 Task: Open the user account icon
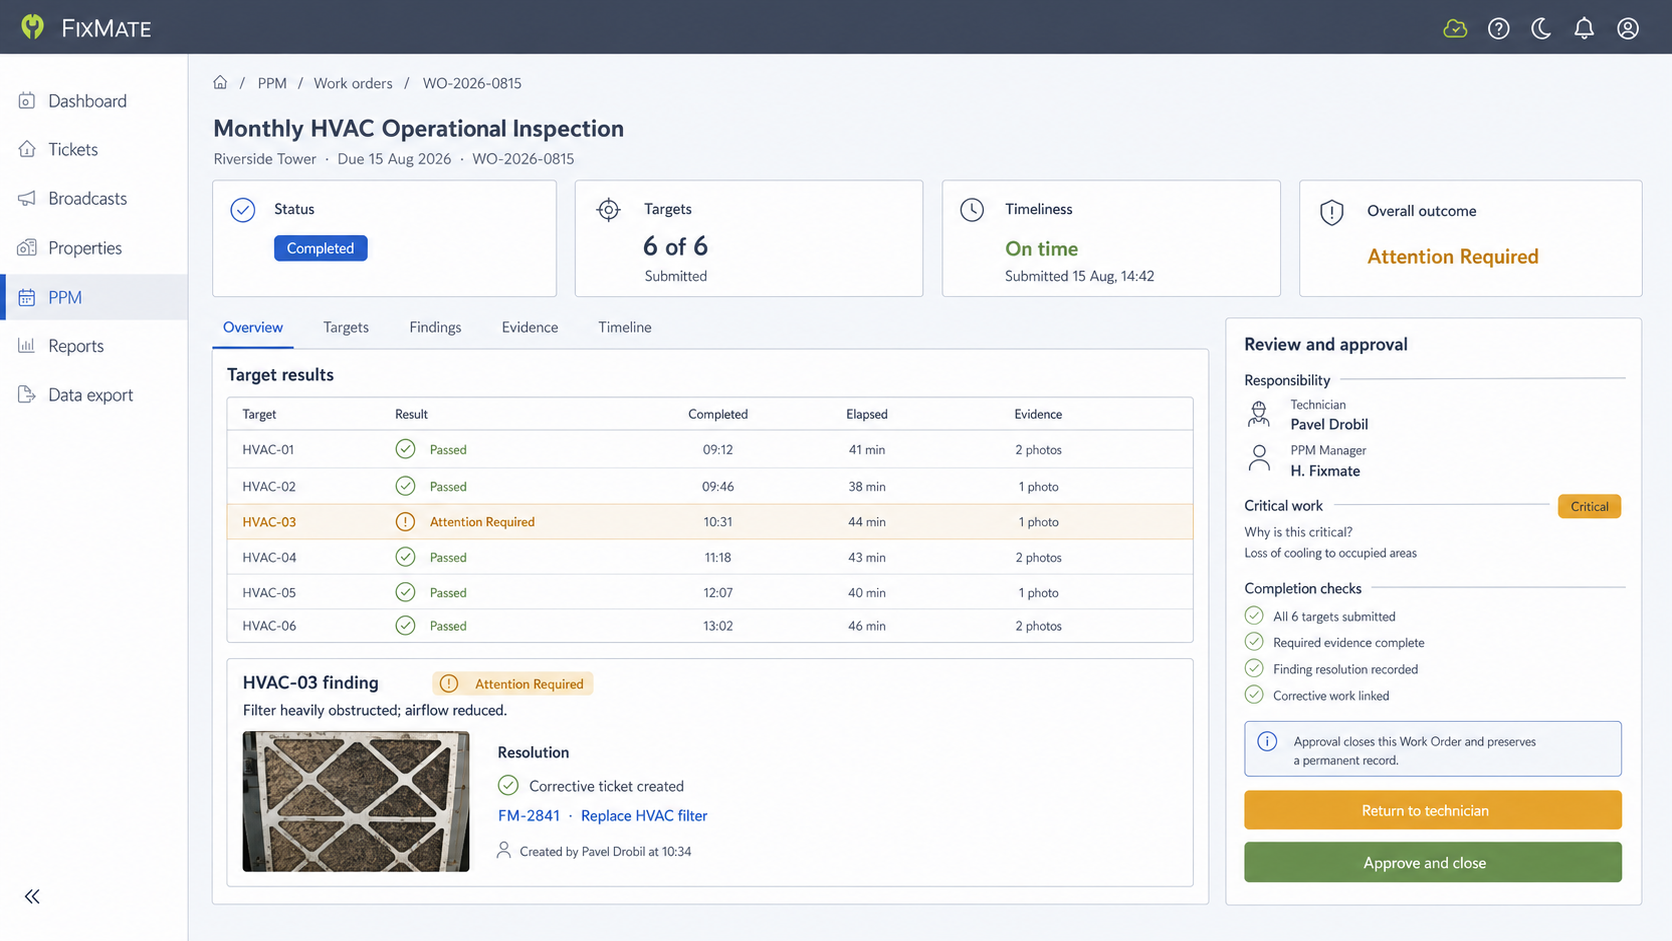(1628, 28)
